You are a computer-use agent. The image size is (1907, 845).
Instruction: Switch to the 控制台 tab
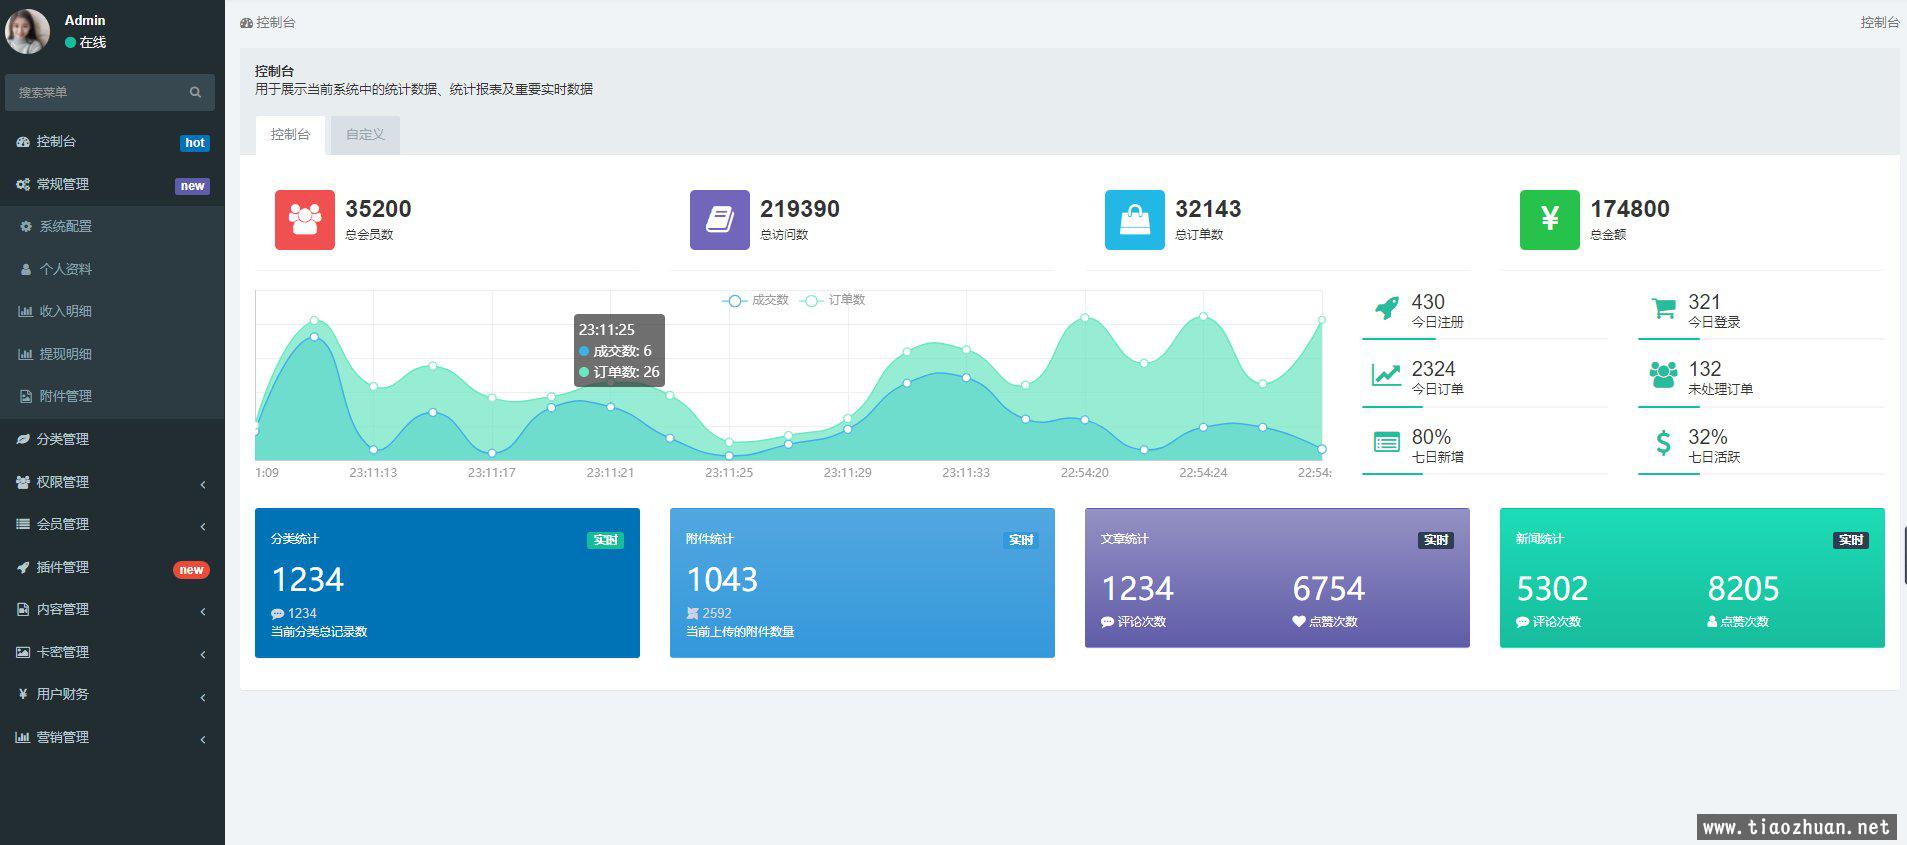click(x=290, y=135)
